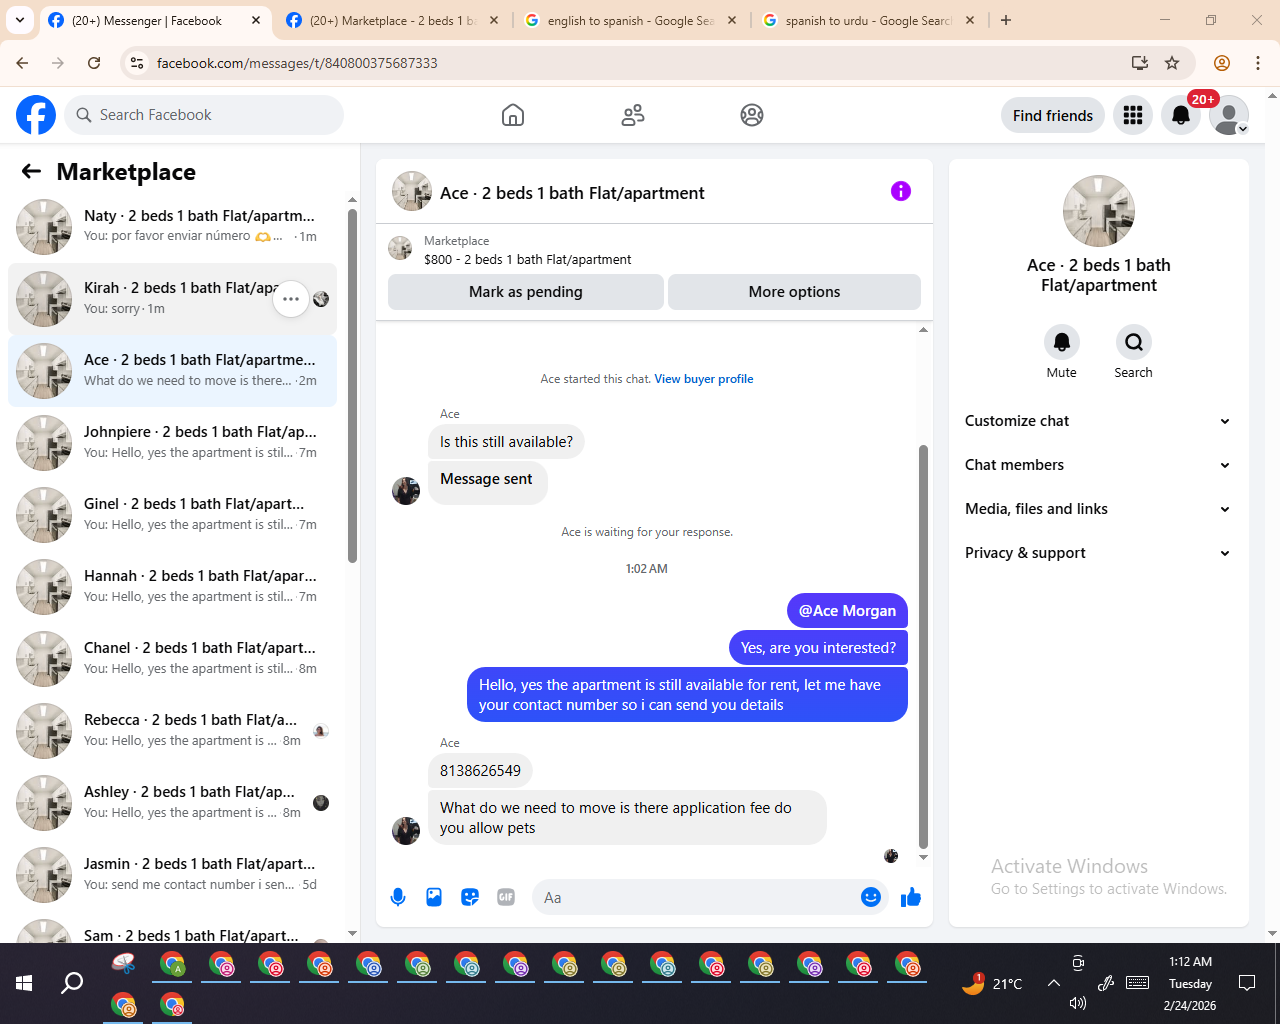
Task: Record a voice clip microphone icon
Action: click(x=398, y=897)
